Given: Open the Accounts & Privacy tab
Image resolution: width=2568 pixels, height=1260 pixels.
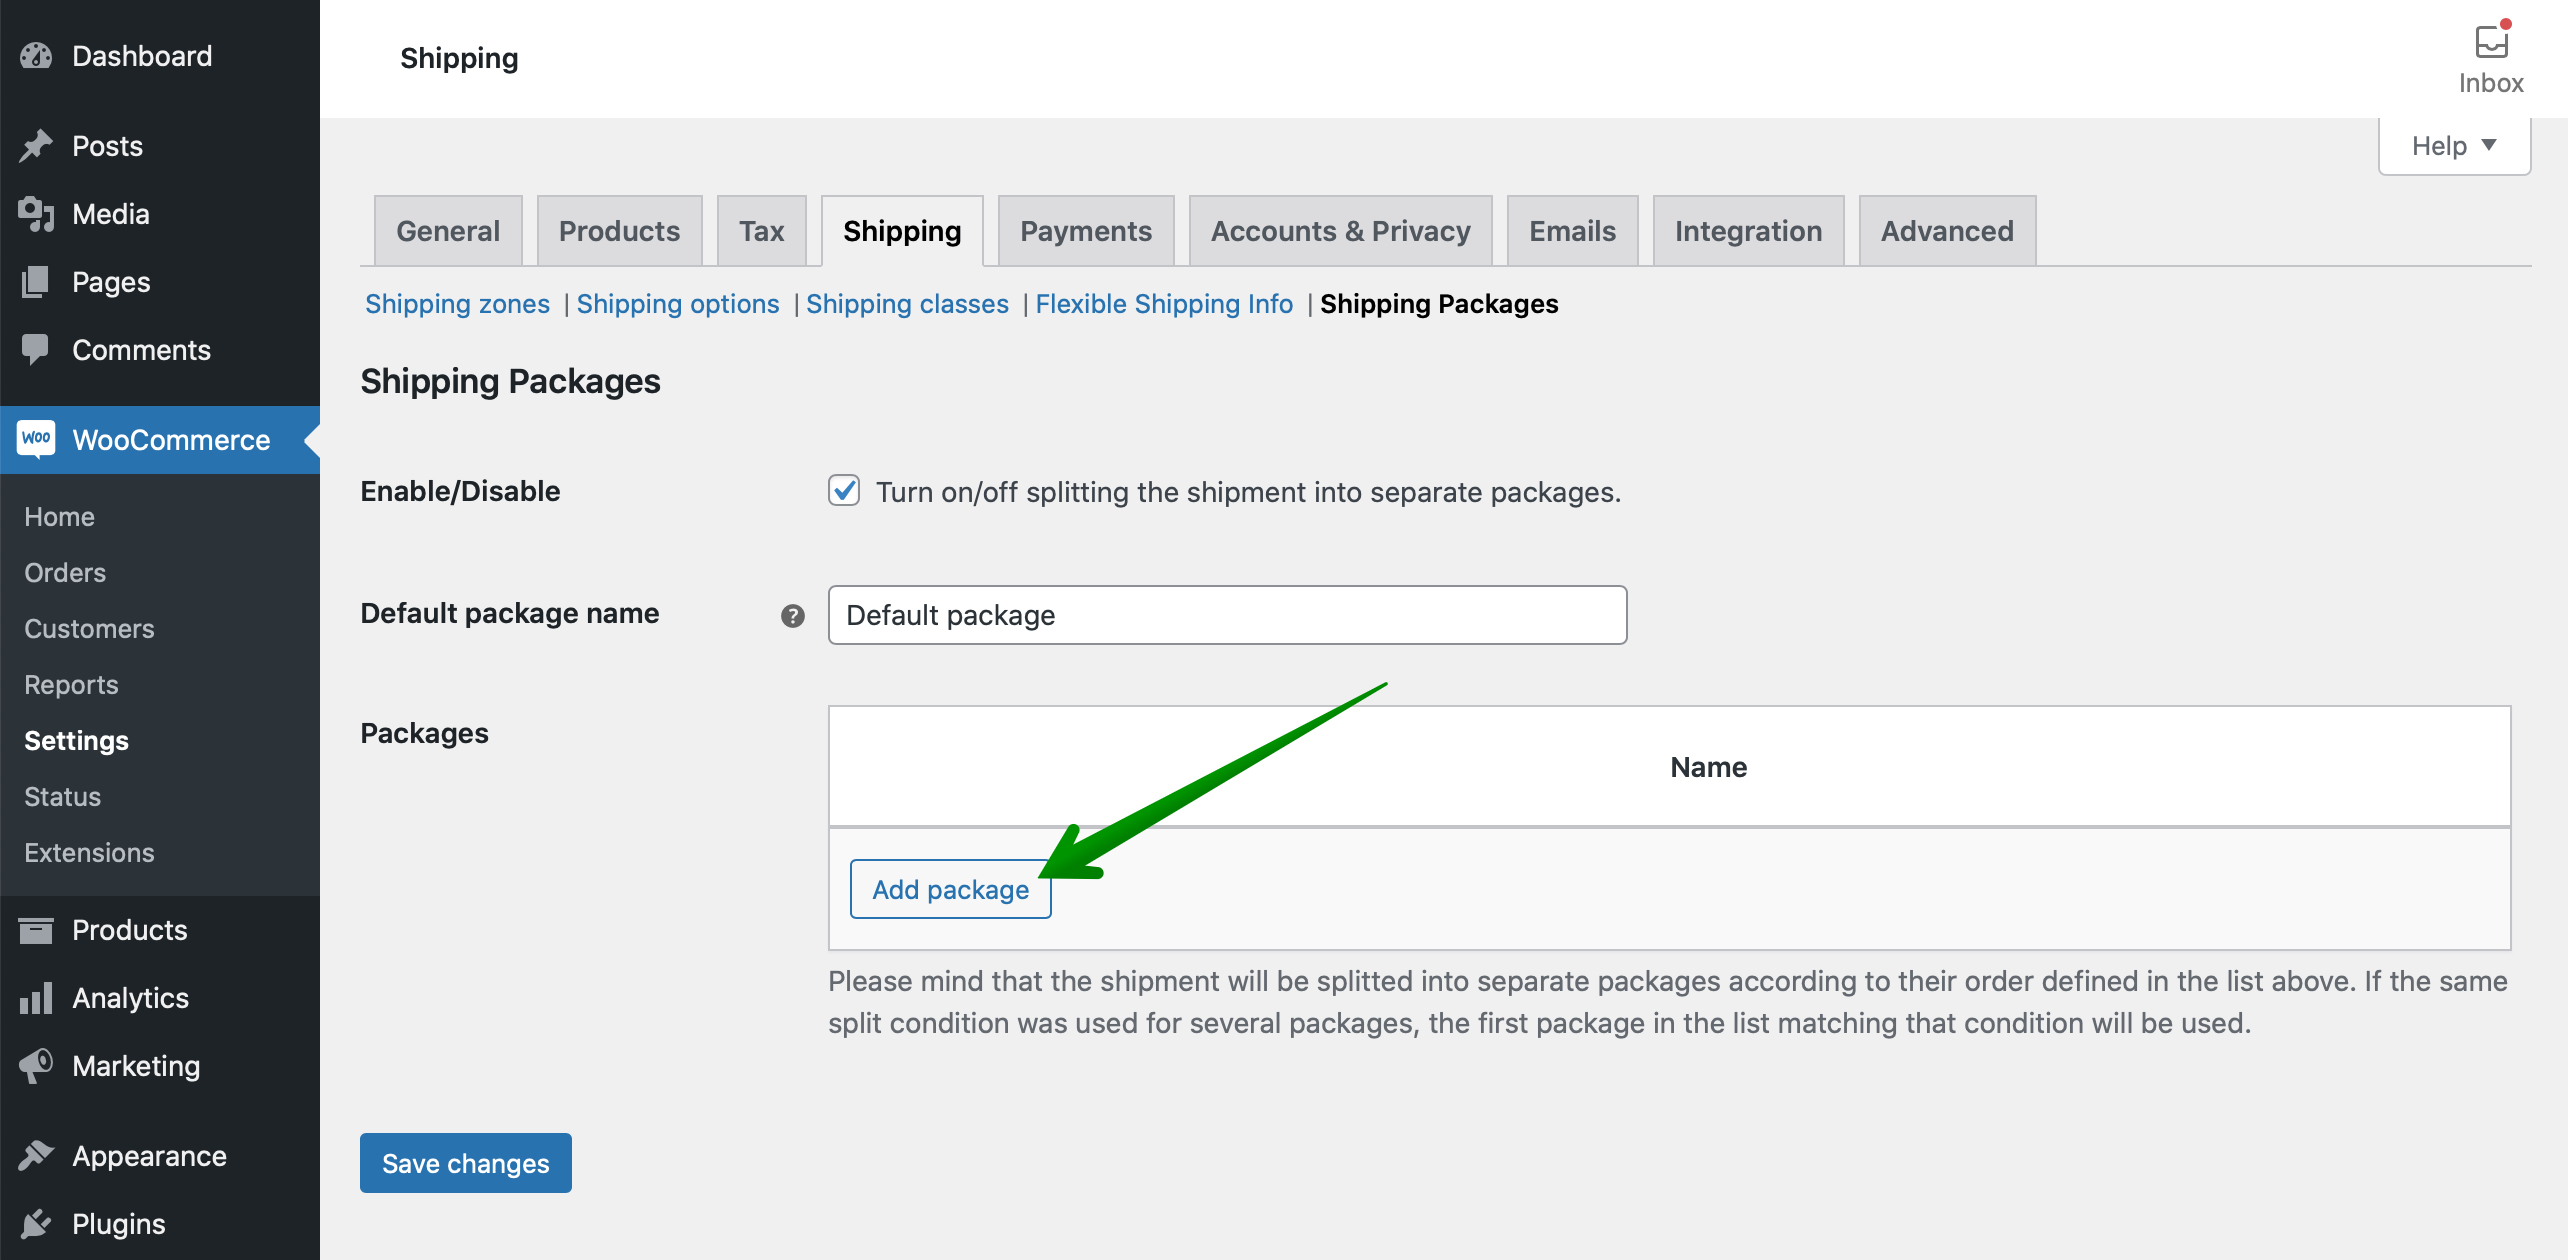Looking at the screenshot, I should coord(1340,231).
